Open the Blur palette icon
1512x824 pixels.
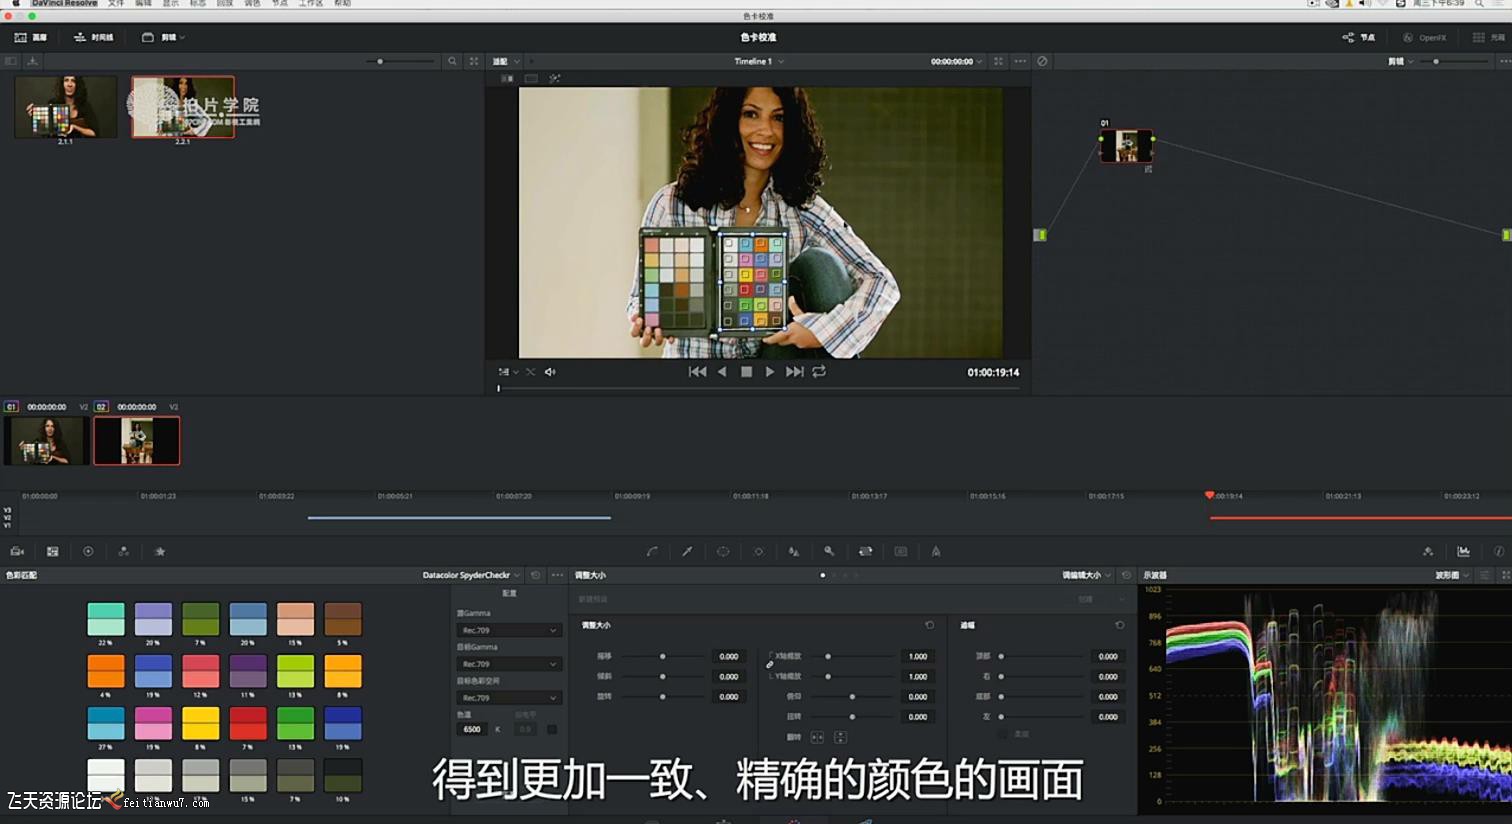coord(794,551)
